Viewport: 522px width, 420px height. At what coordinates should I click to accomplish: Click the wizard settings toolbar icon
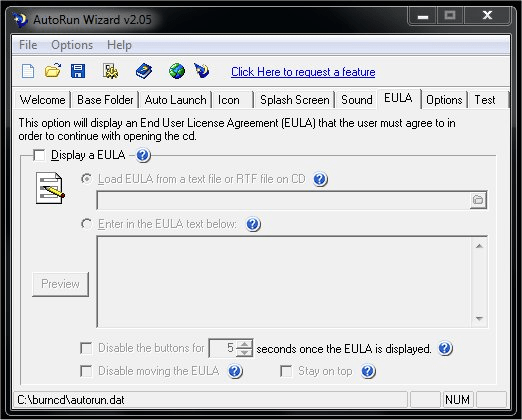click(x=110, y=71)
